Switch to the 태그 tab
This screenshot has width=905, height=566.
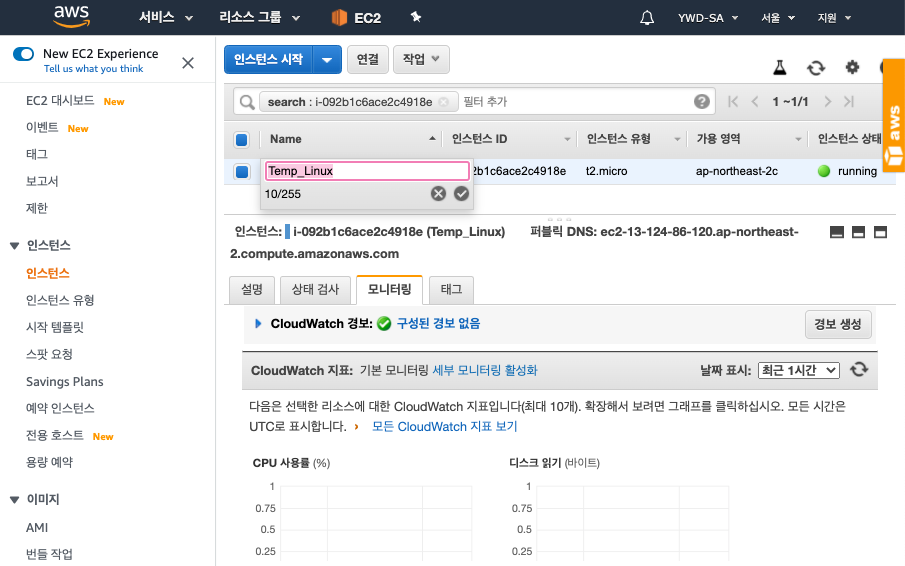click(x=451, y=290)
